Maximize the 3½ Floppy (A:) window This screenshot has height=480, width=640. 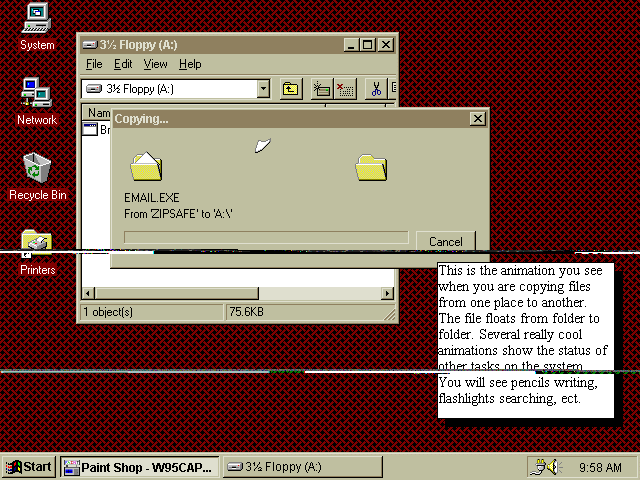click(367, 44)
